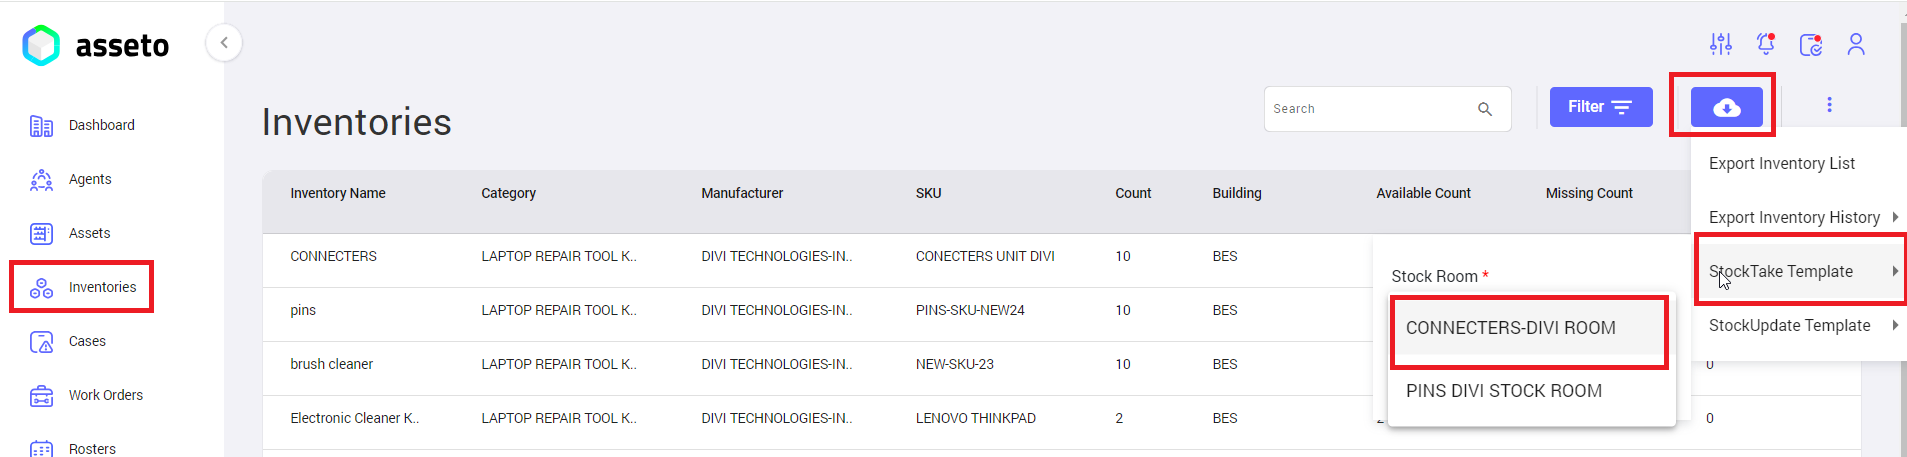Open the notifications bell icon
Screen dimensions: 1907x457
(1765, 44)
